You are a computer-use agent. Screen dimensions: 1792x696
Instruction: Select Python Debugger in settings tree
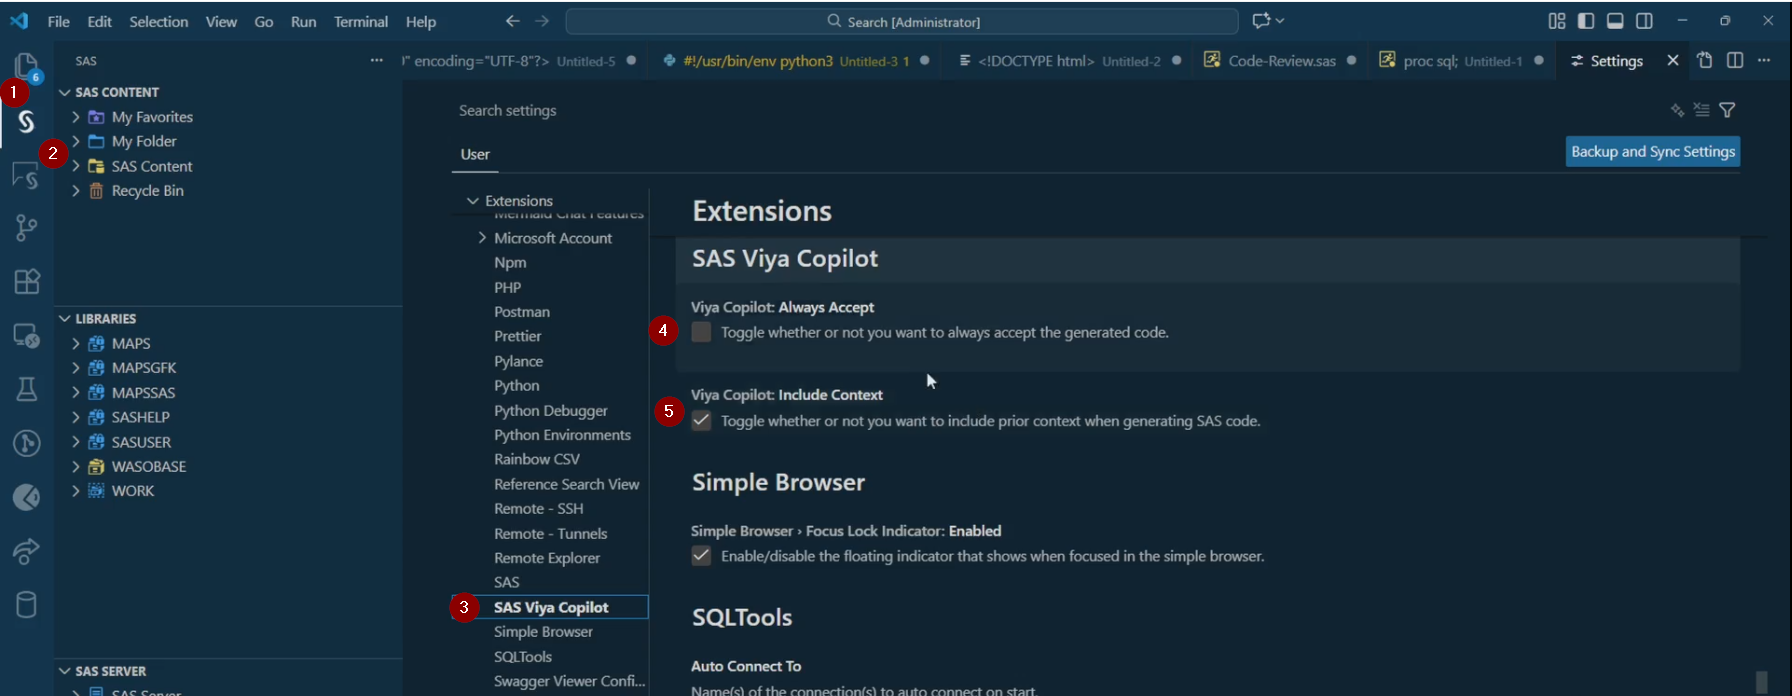[551, 410]
